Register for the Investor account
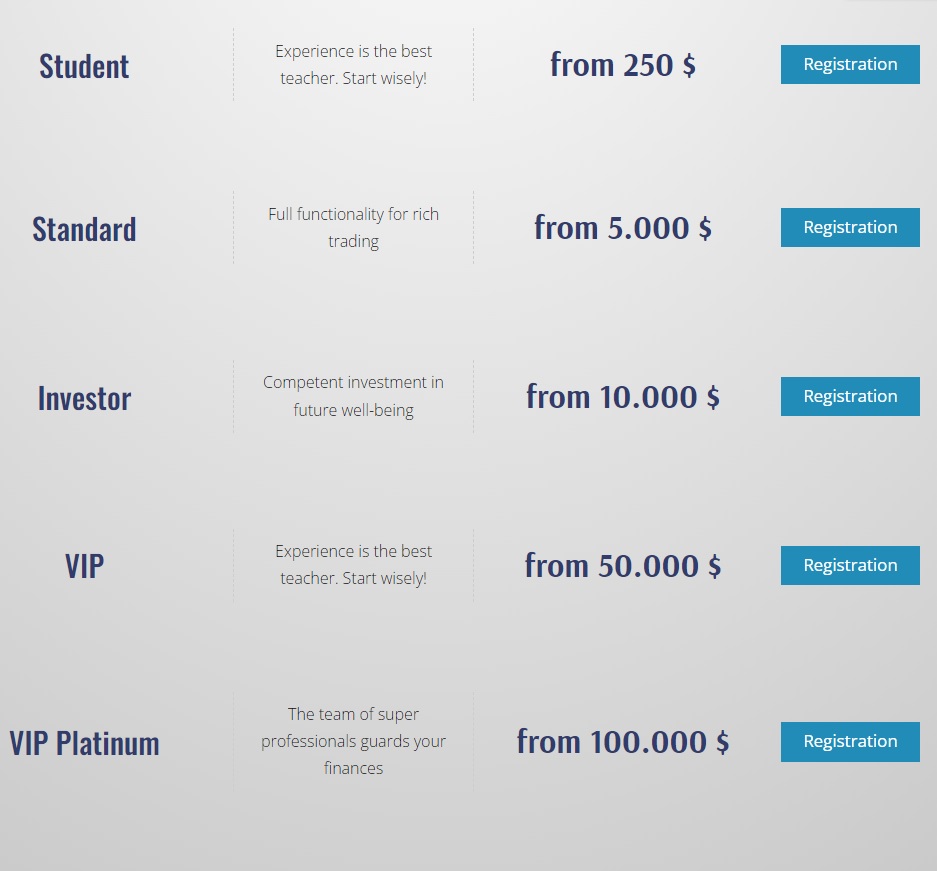Image resolution: width=937 pixels, height=871 pixels. (x=850, y=397)
